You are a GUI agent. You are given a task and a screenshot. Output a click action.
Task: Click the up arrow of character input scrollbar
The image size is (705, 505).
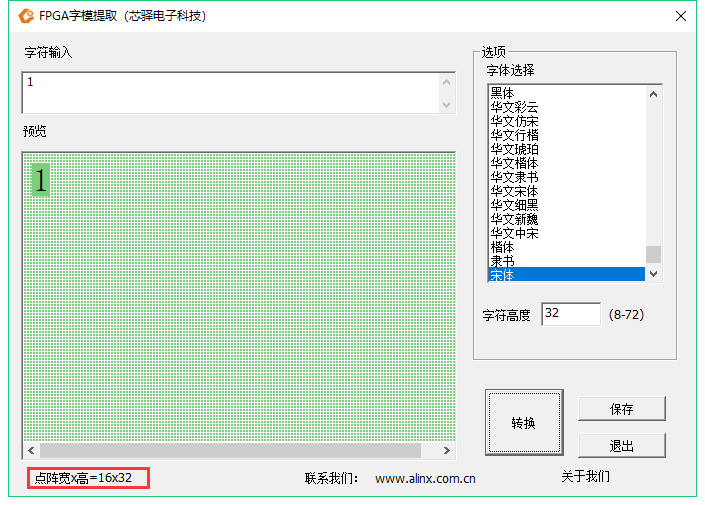click(x=446, y=82)
